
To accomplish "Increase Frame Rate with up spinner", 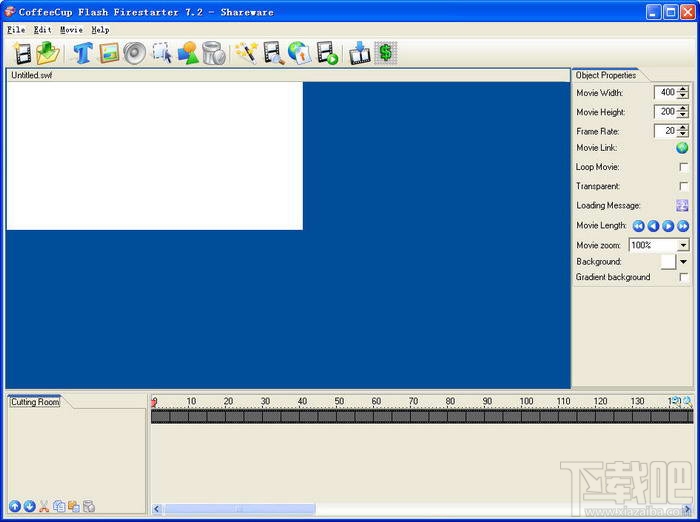I will [x=683, y=128].
